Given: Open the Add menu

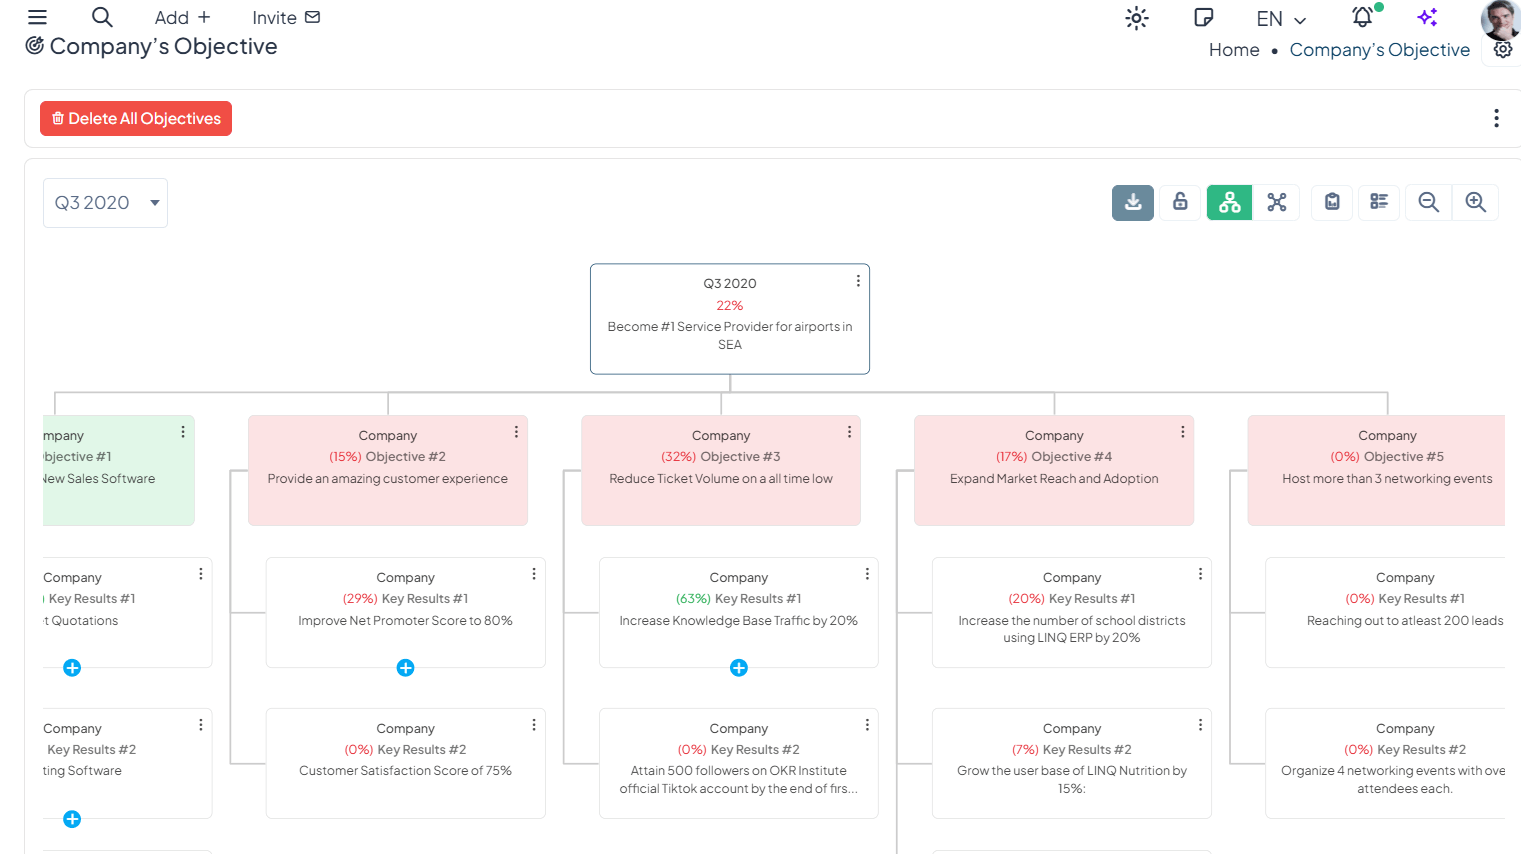Looking at the screenshot, I should [182, 18].
